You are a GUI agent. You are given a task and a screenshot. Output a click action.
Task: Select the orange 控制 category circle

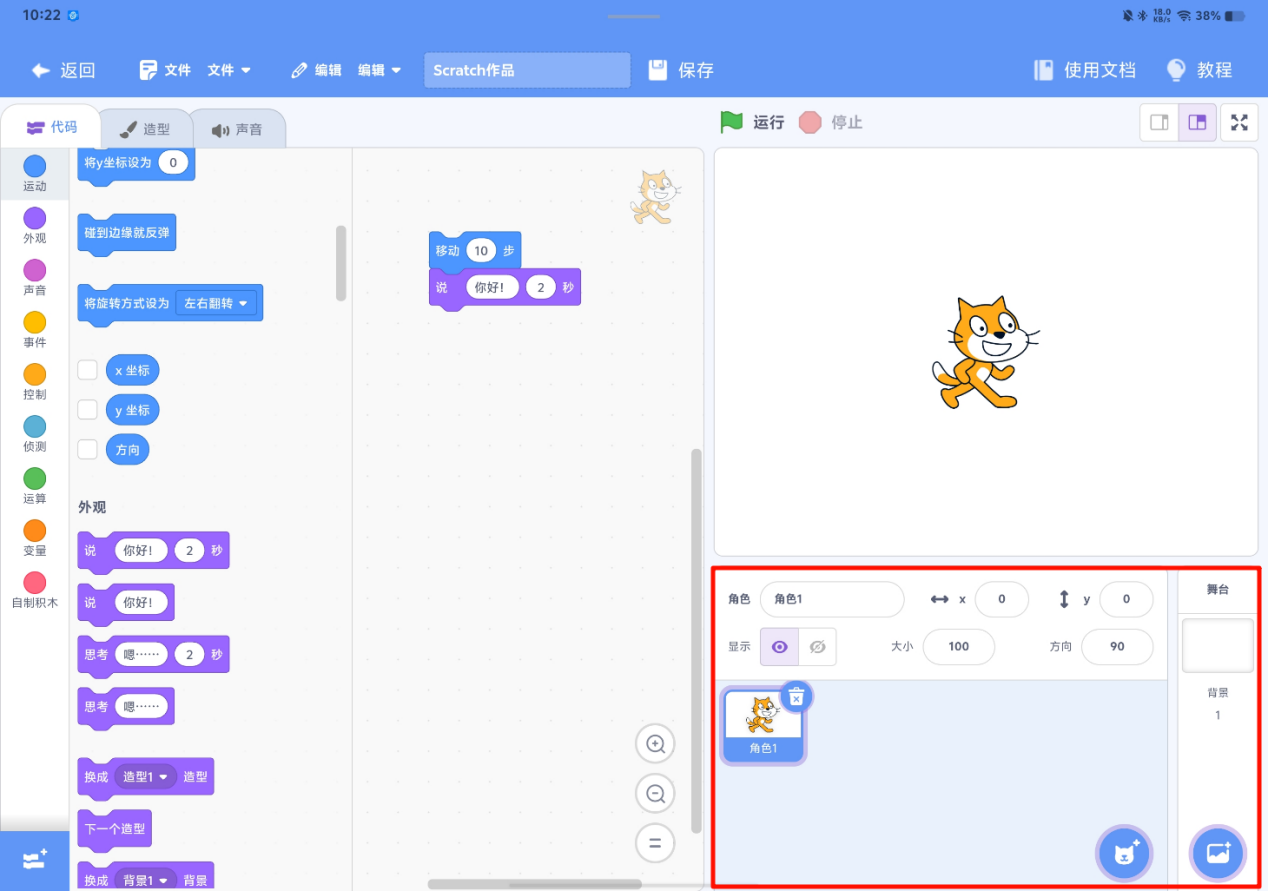pos(35,375)
